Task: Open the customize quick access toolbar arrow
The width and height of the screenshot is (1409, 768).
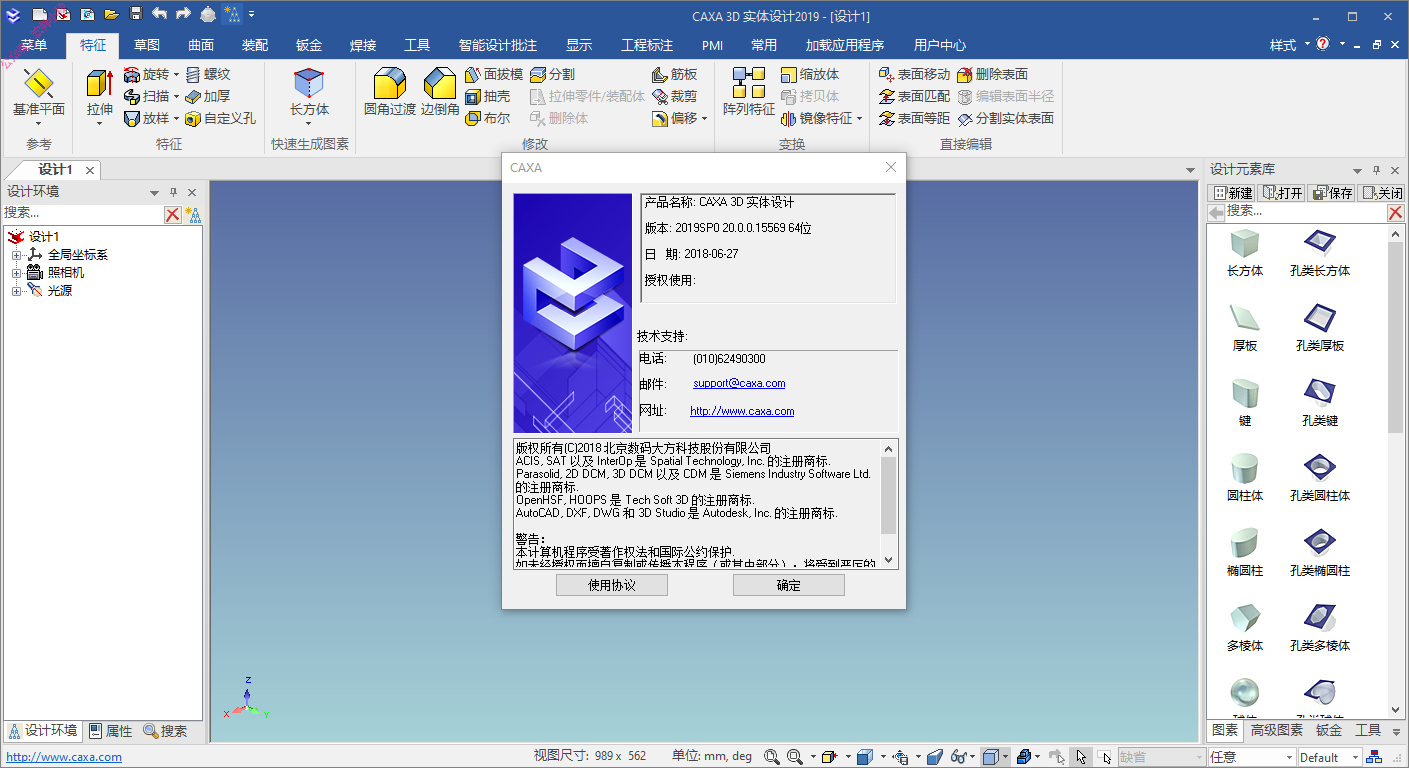Action: tap(252, 14)
